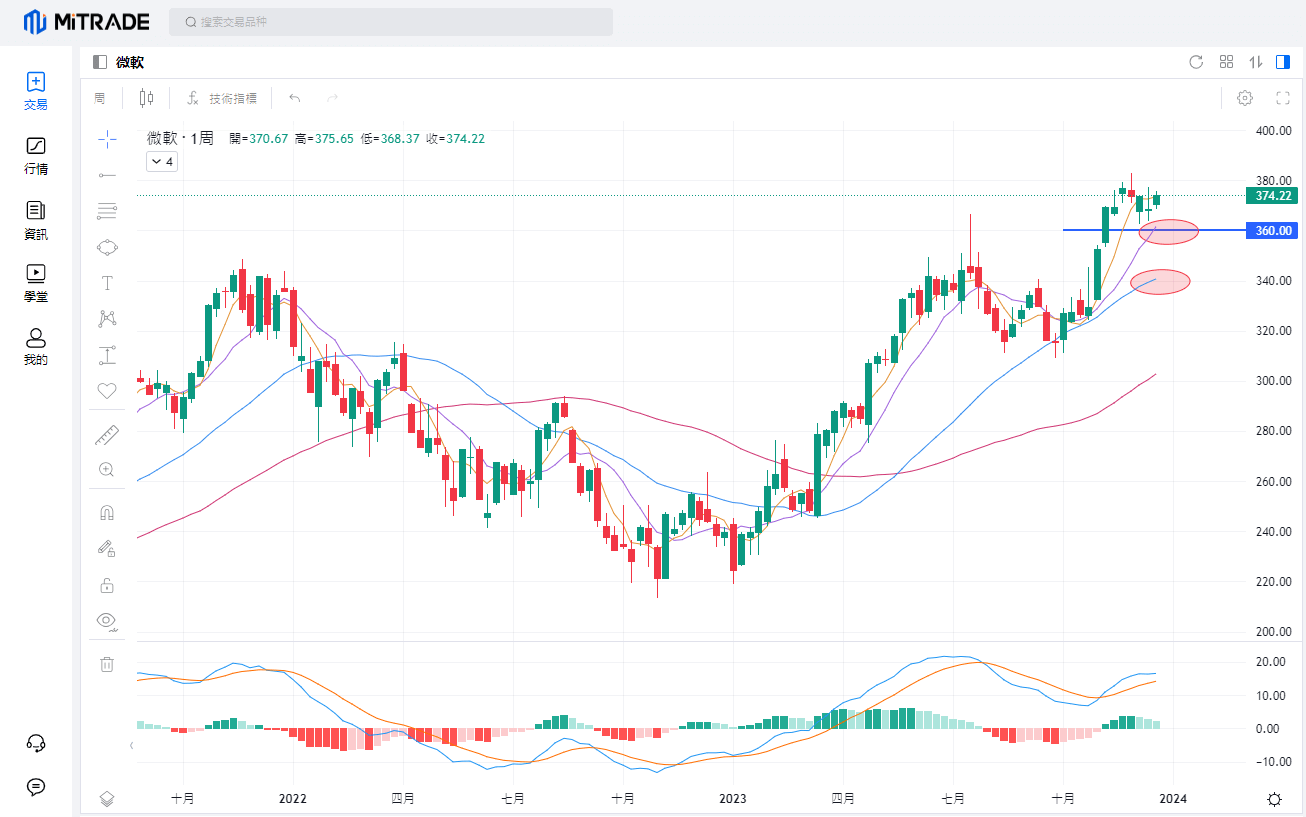
Task: Activate the zoom-in magnifier tool
Action: (107, 469)
